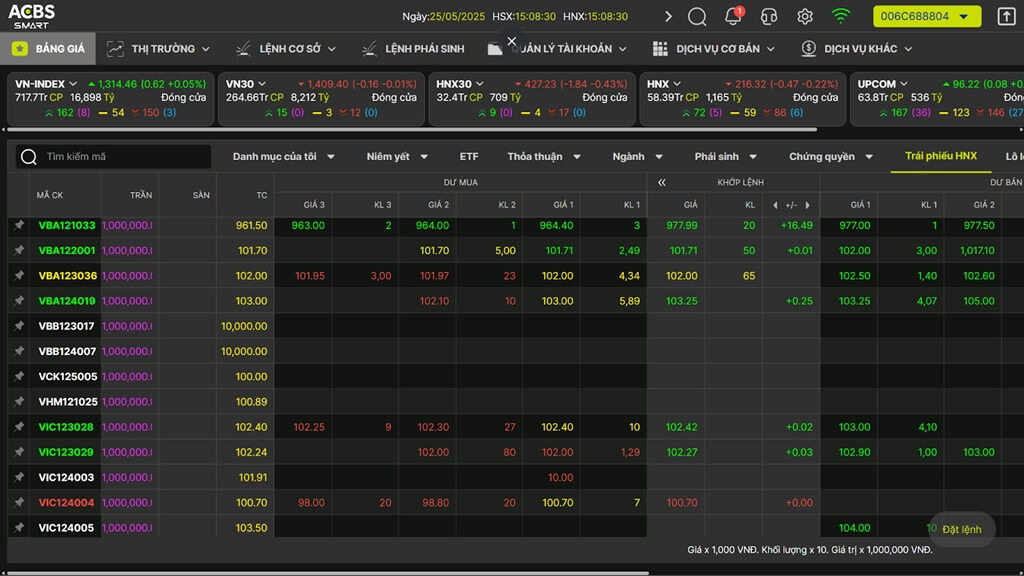This screenshot has height=576, width=1024.
Task: Expand the VN30 index chevron
Action: [x=262, y=84]
